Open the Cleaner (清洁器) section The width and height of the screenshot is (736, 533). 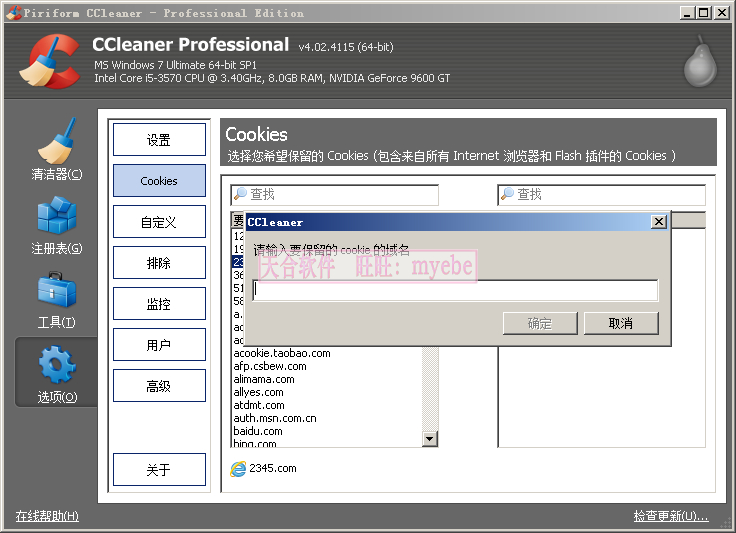pos(56,149)
